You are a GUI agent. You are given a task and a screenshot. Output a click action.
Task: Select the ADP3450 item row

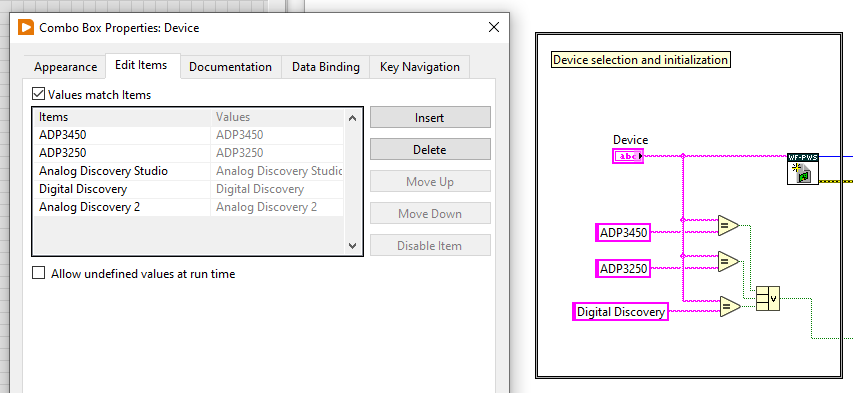tap(122, 135)
